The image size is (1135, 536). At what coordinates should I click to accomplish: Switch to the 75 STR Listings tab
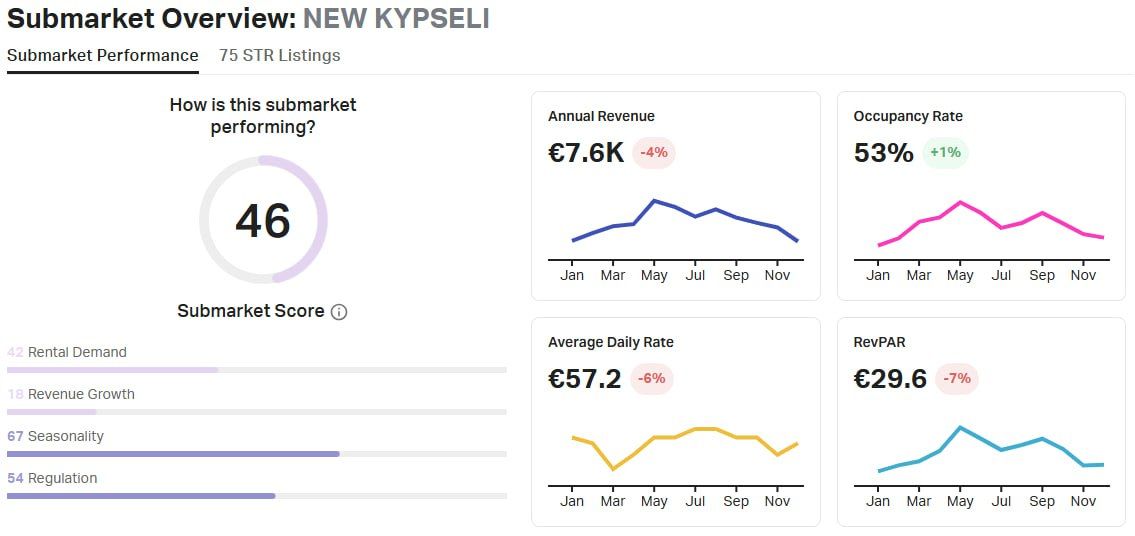click(280, 56)
